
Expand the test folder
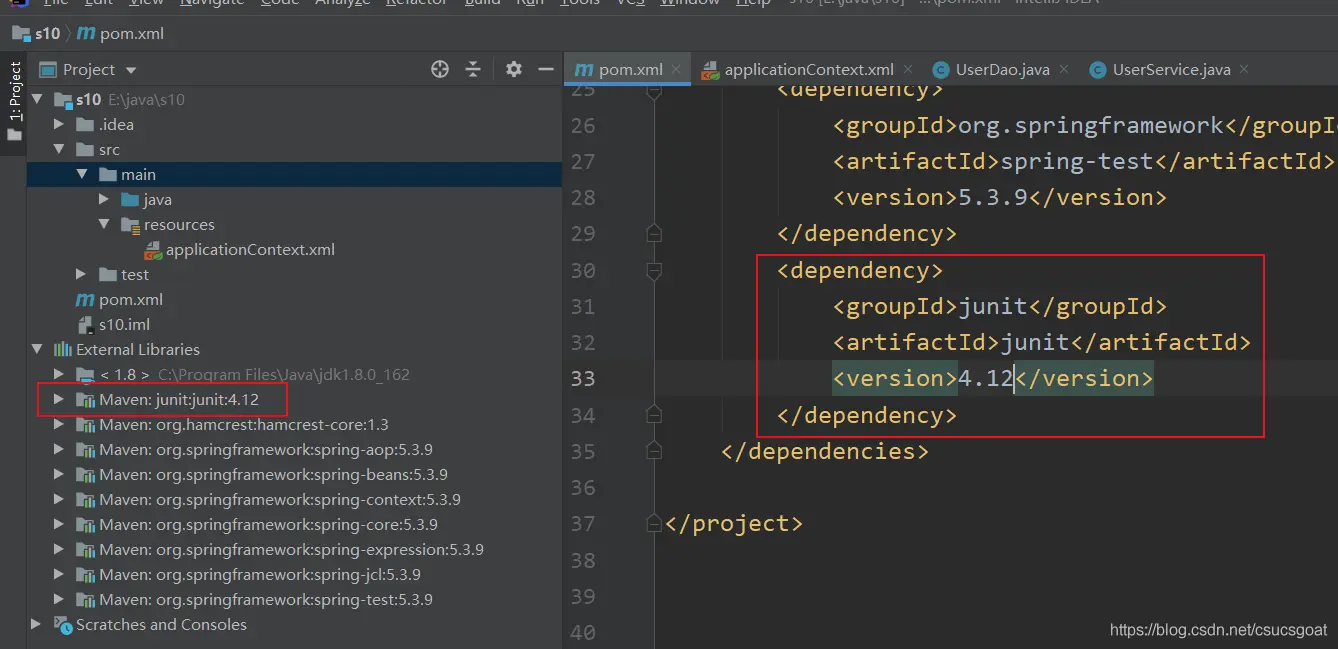82,275
